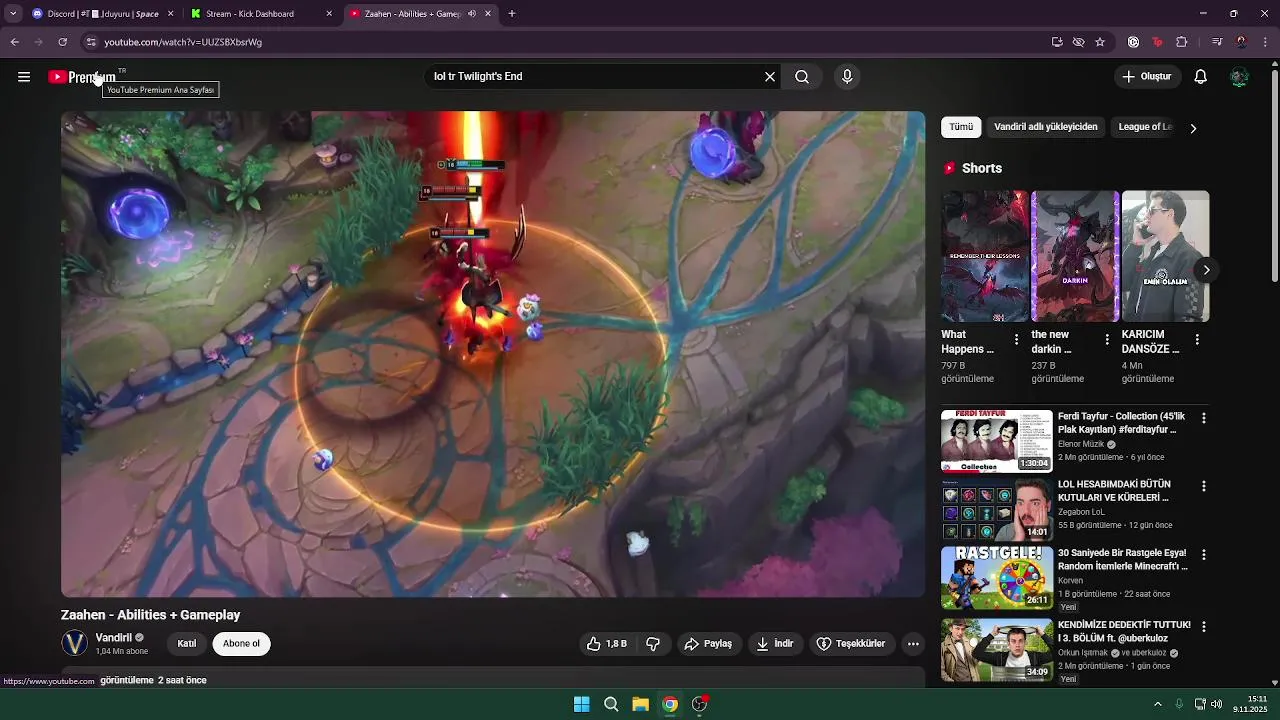Open the Ferdi Tayfur Collection video thumbnail
This screenshot has width=1280, height=720.
996,441
